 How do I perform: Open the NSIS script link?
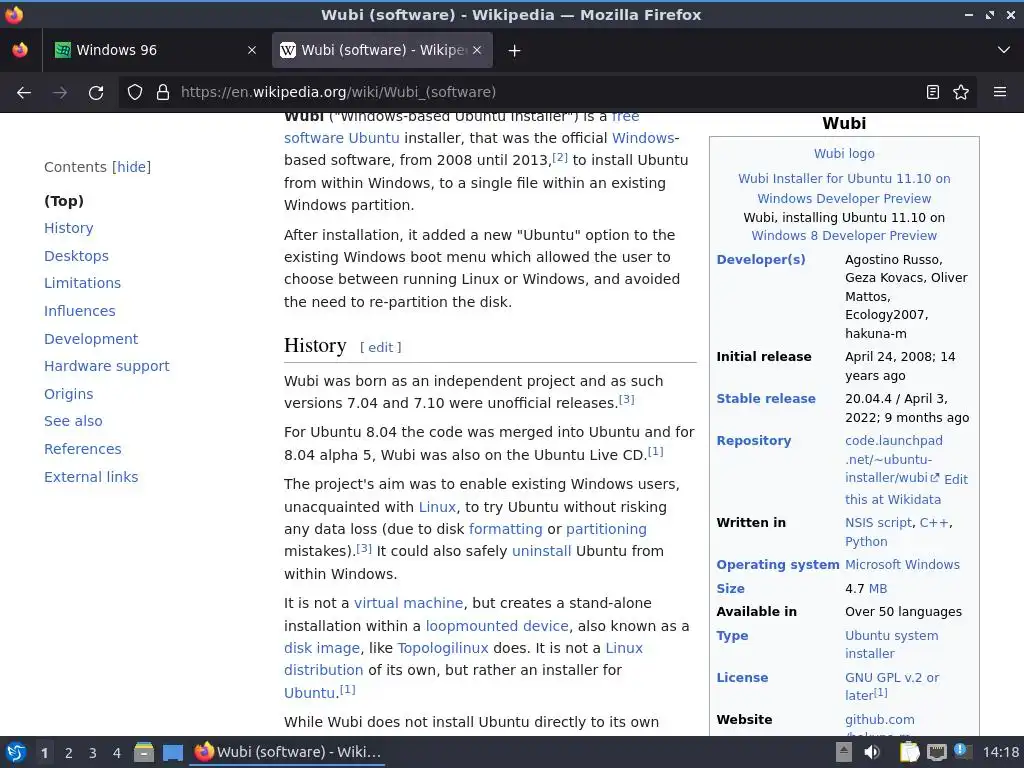[878, 523]
